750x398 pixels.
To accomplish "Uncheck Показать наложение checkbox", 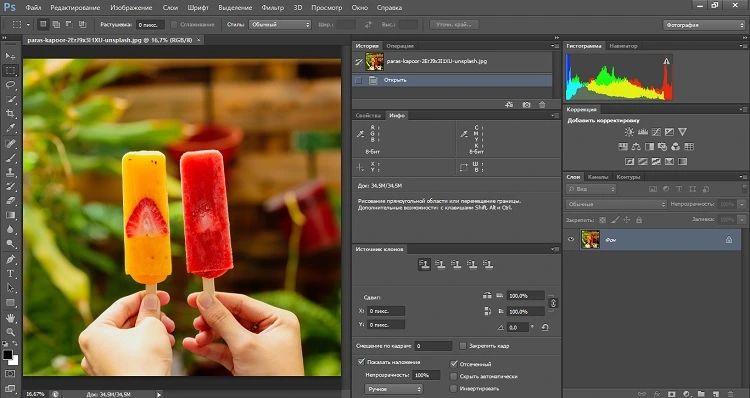I will 361,362.
